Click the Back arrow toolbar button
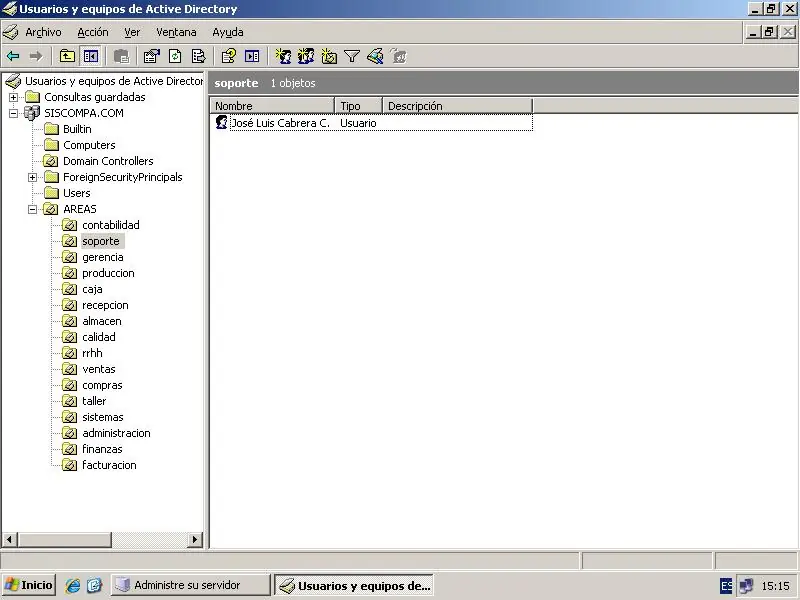The image size is (800, 600). (x=13, y=56)
